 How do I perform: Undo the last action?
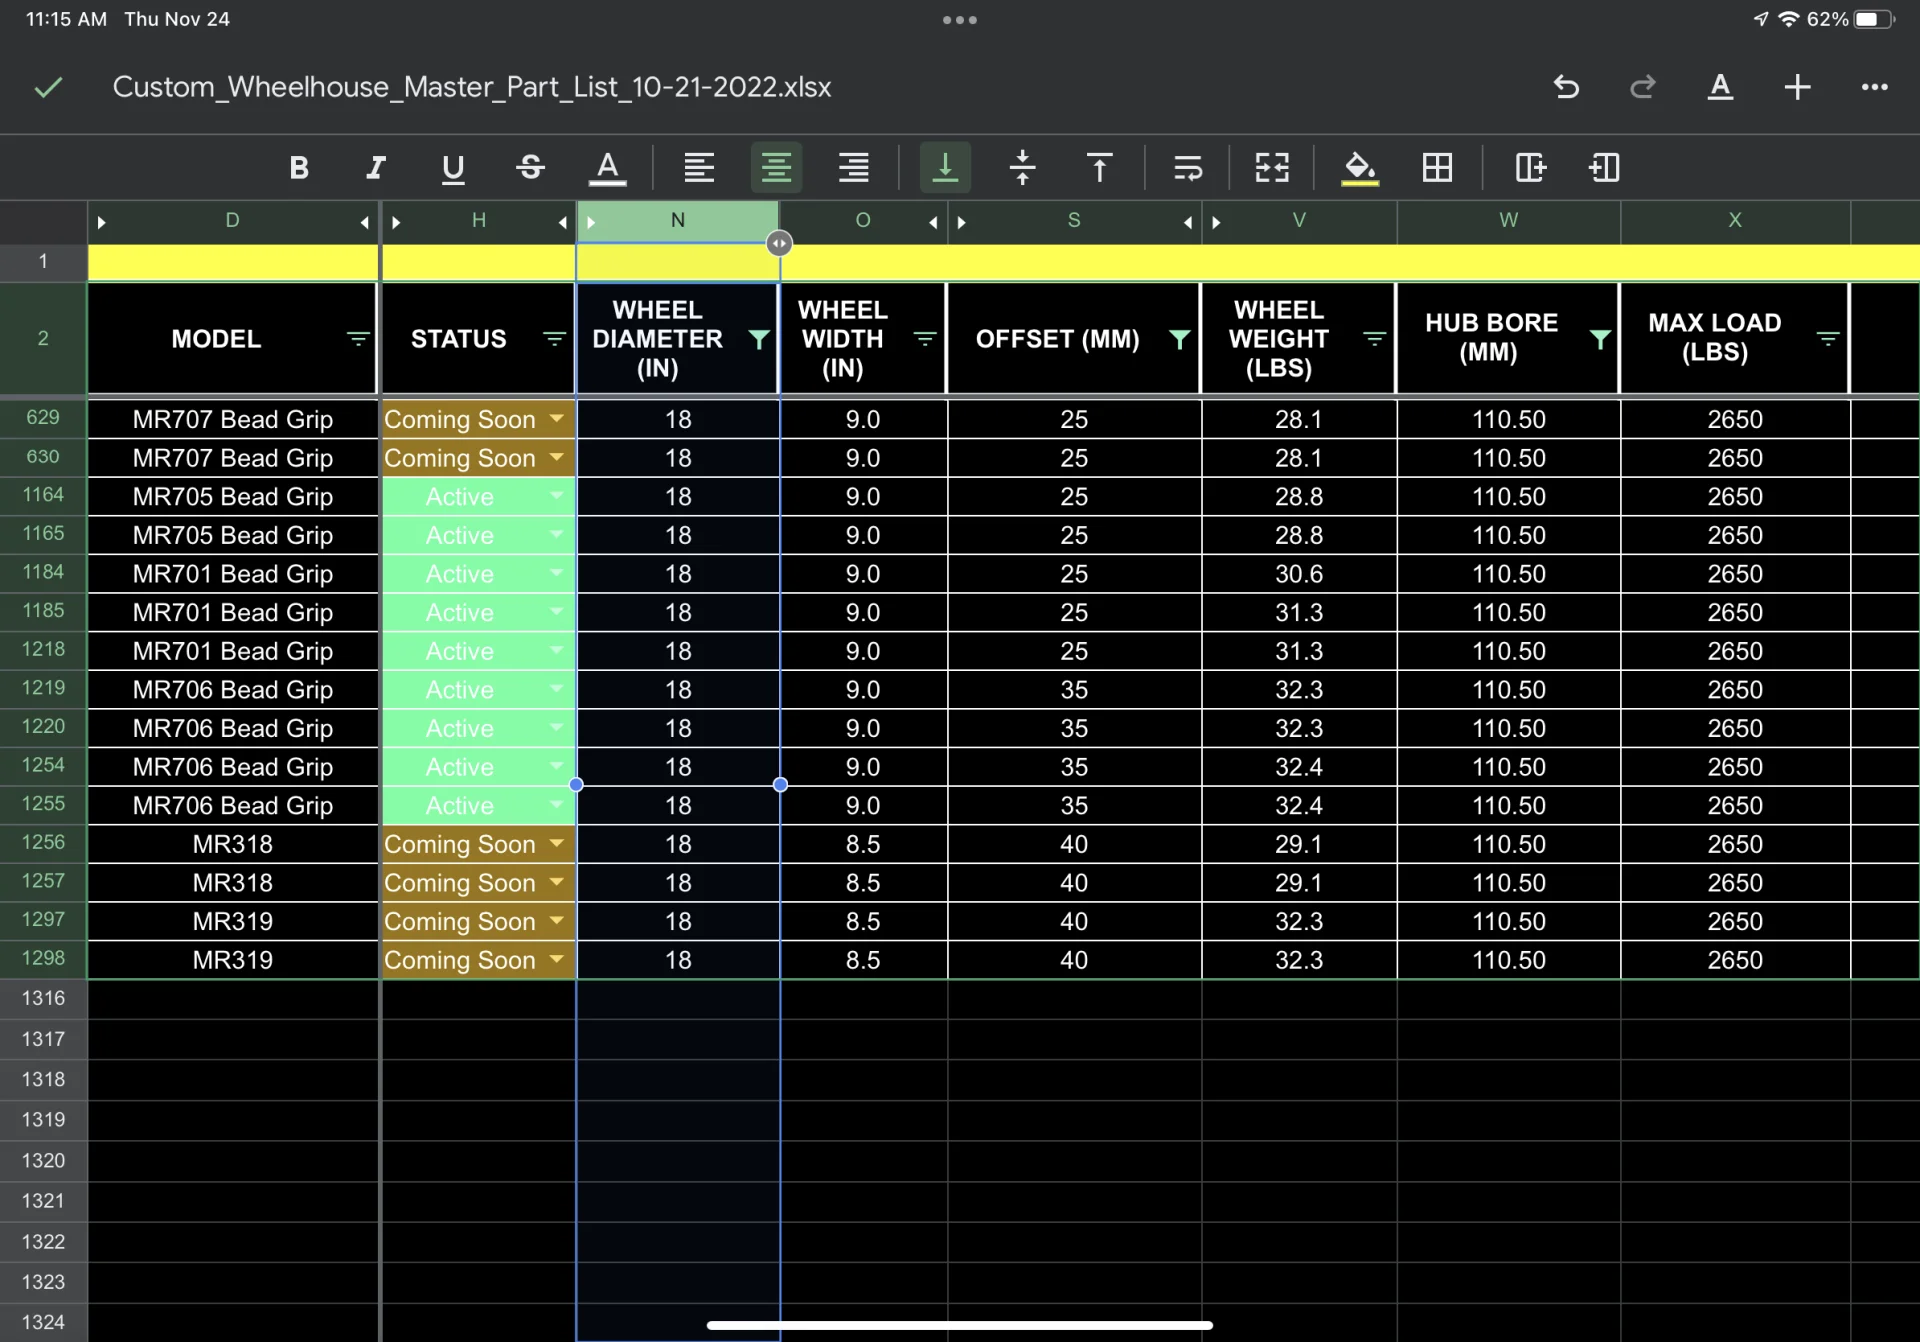point(1566,87)
